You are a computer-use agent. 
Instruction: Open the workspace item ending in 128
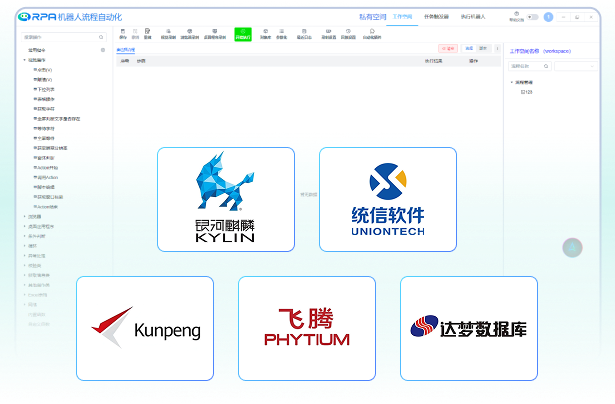tap(526, 92)
